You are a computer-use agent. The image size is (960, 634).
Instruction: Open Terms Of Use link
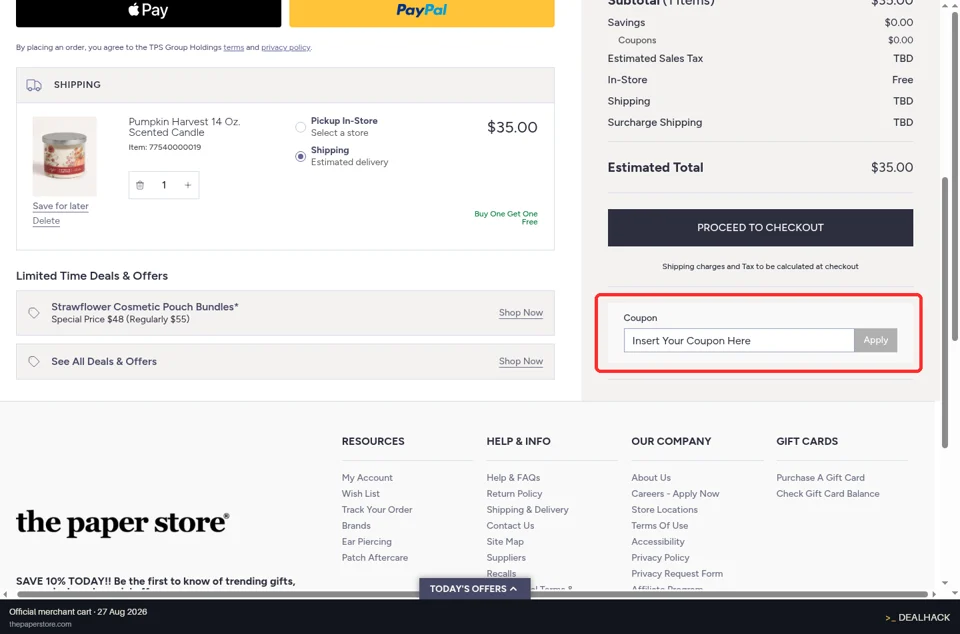coord(659,525)
